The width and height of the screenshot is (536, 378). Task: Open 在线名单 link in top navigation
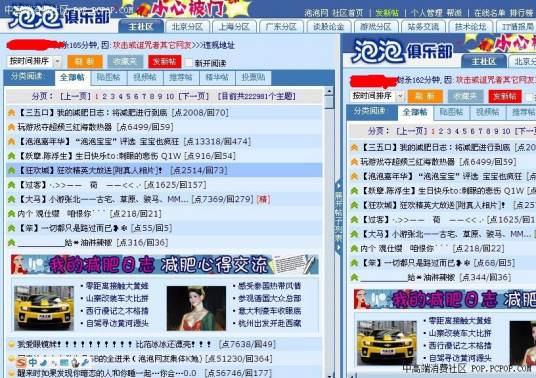[489, 13]
